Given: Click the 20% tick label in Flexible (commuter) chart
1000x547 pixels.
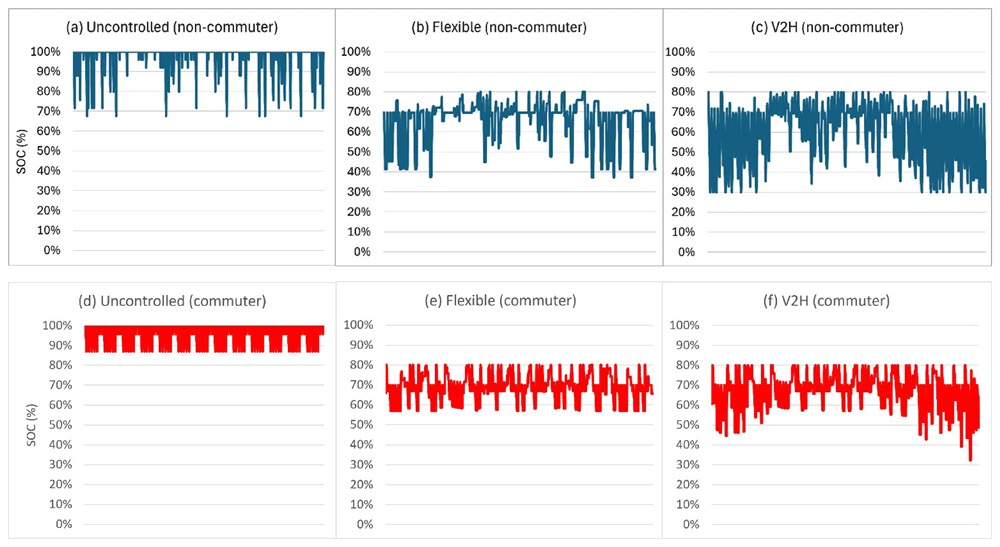Looking at the screenshot, I should coord(361,485).
